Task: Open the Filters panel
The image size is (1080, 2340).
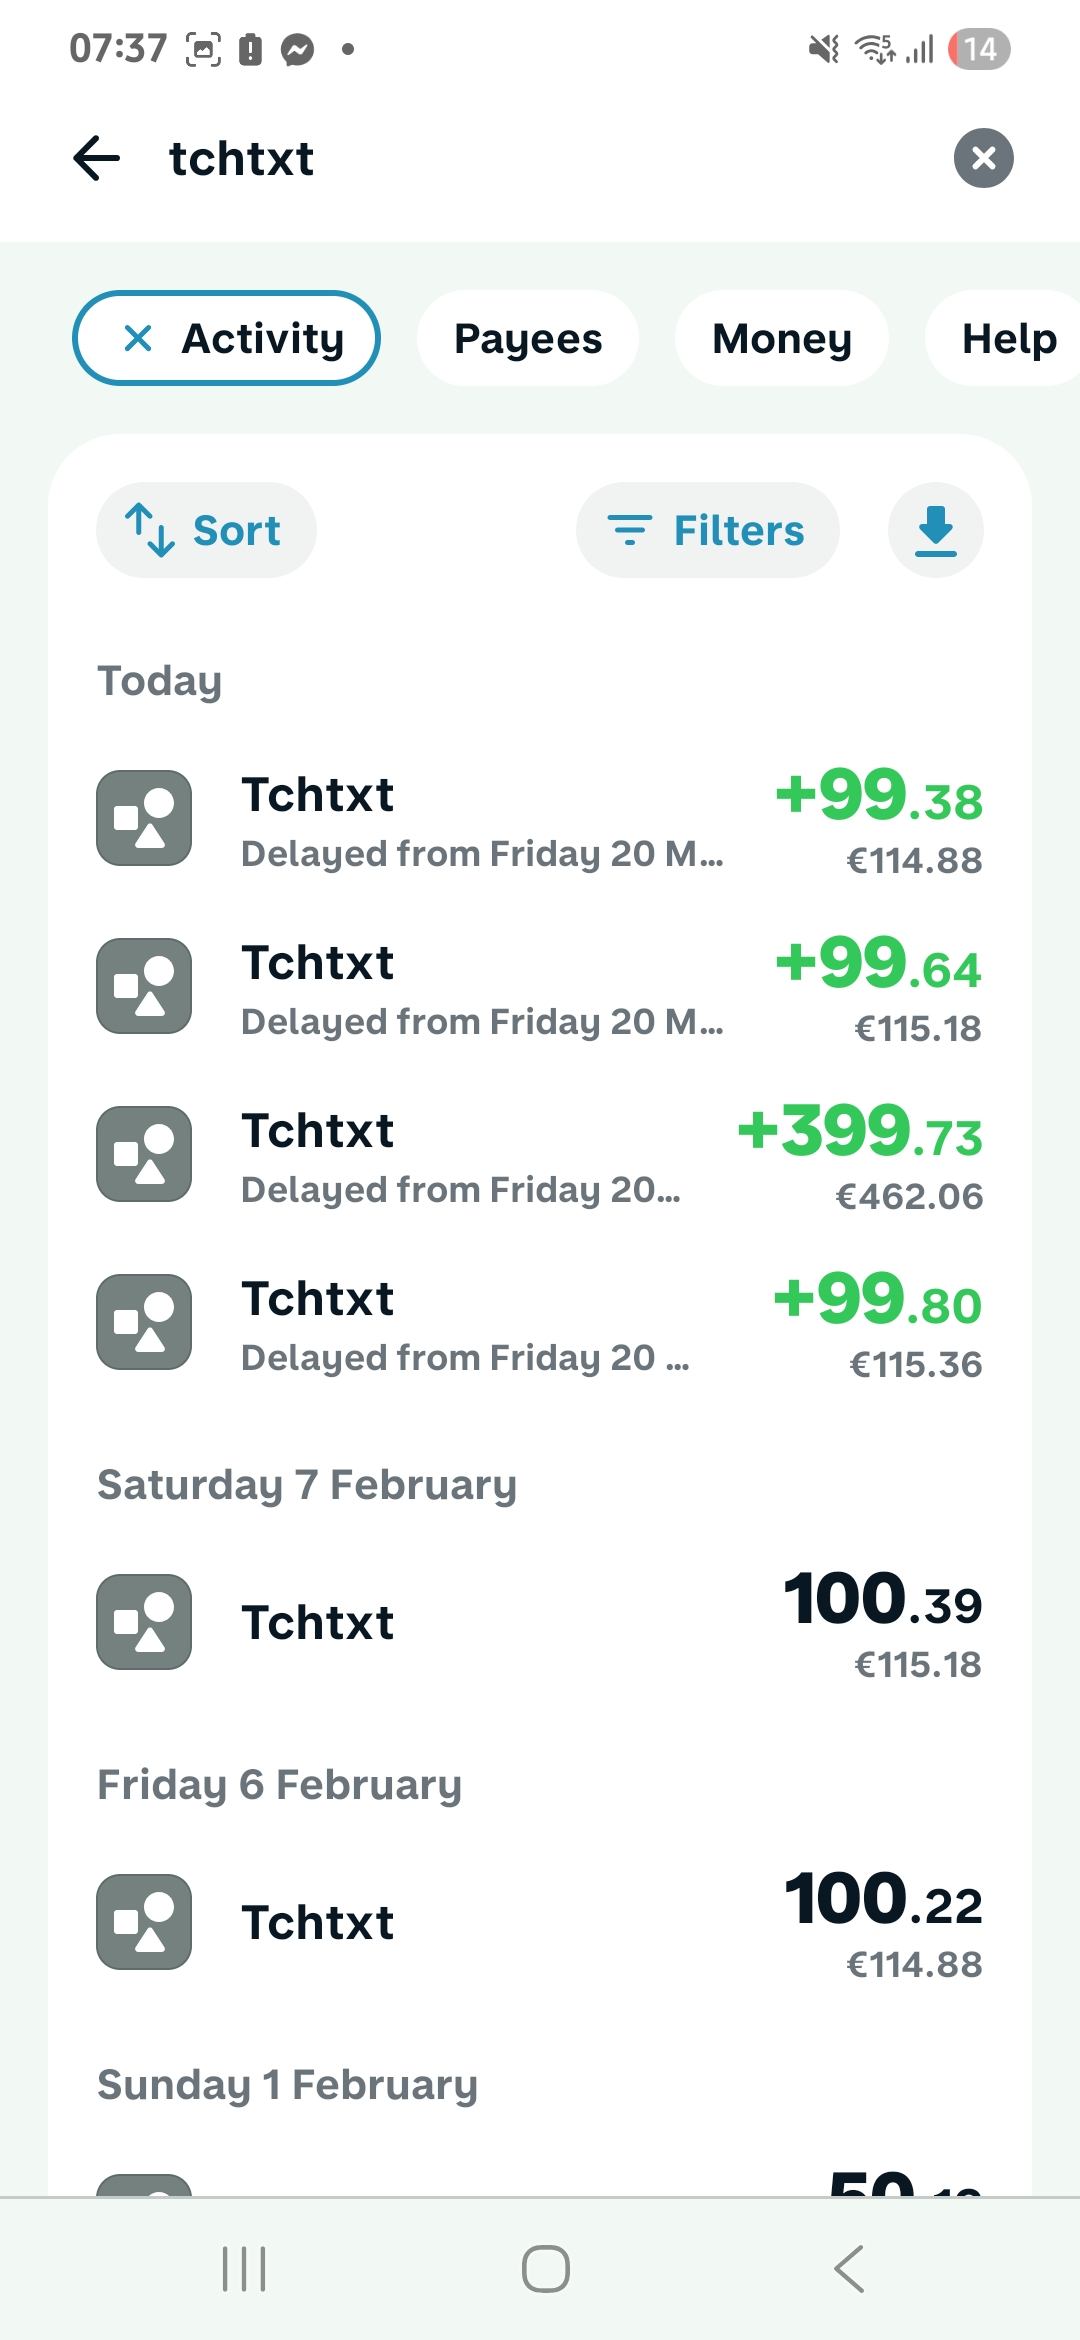Action: click(708, 530)
